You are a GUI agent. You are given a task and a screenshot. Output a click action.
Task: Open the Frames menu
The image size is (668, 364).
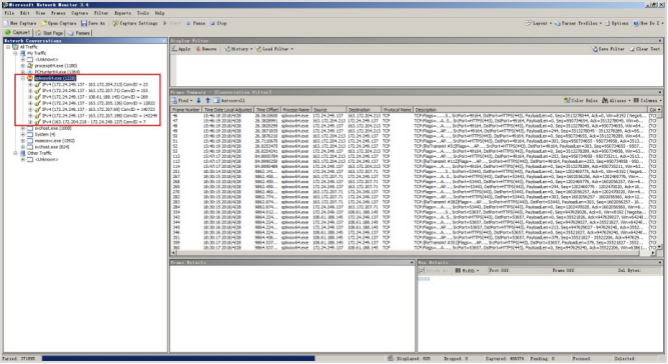58,13
